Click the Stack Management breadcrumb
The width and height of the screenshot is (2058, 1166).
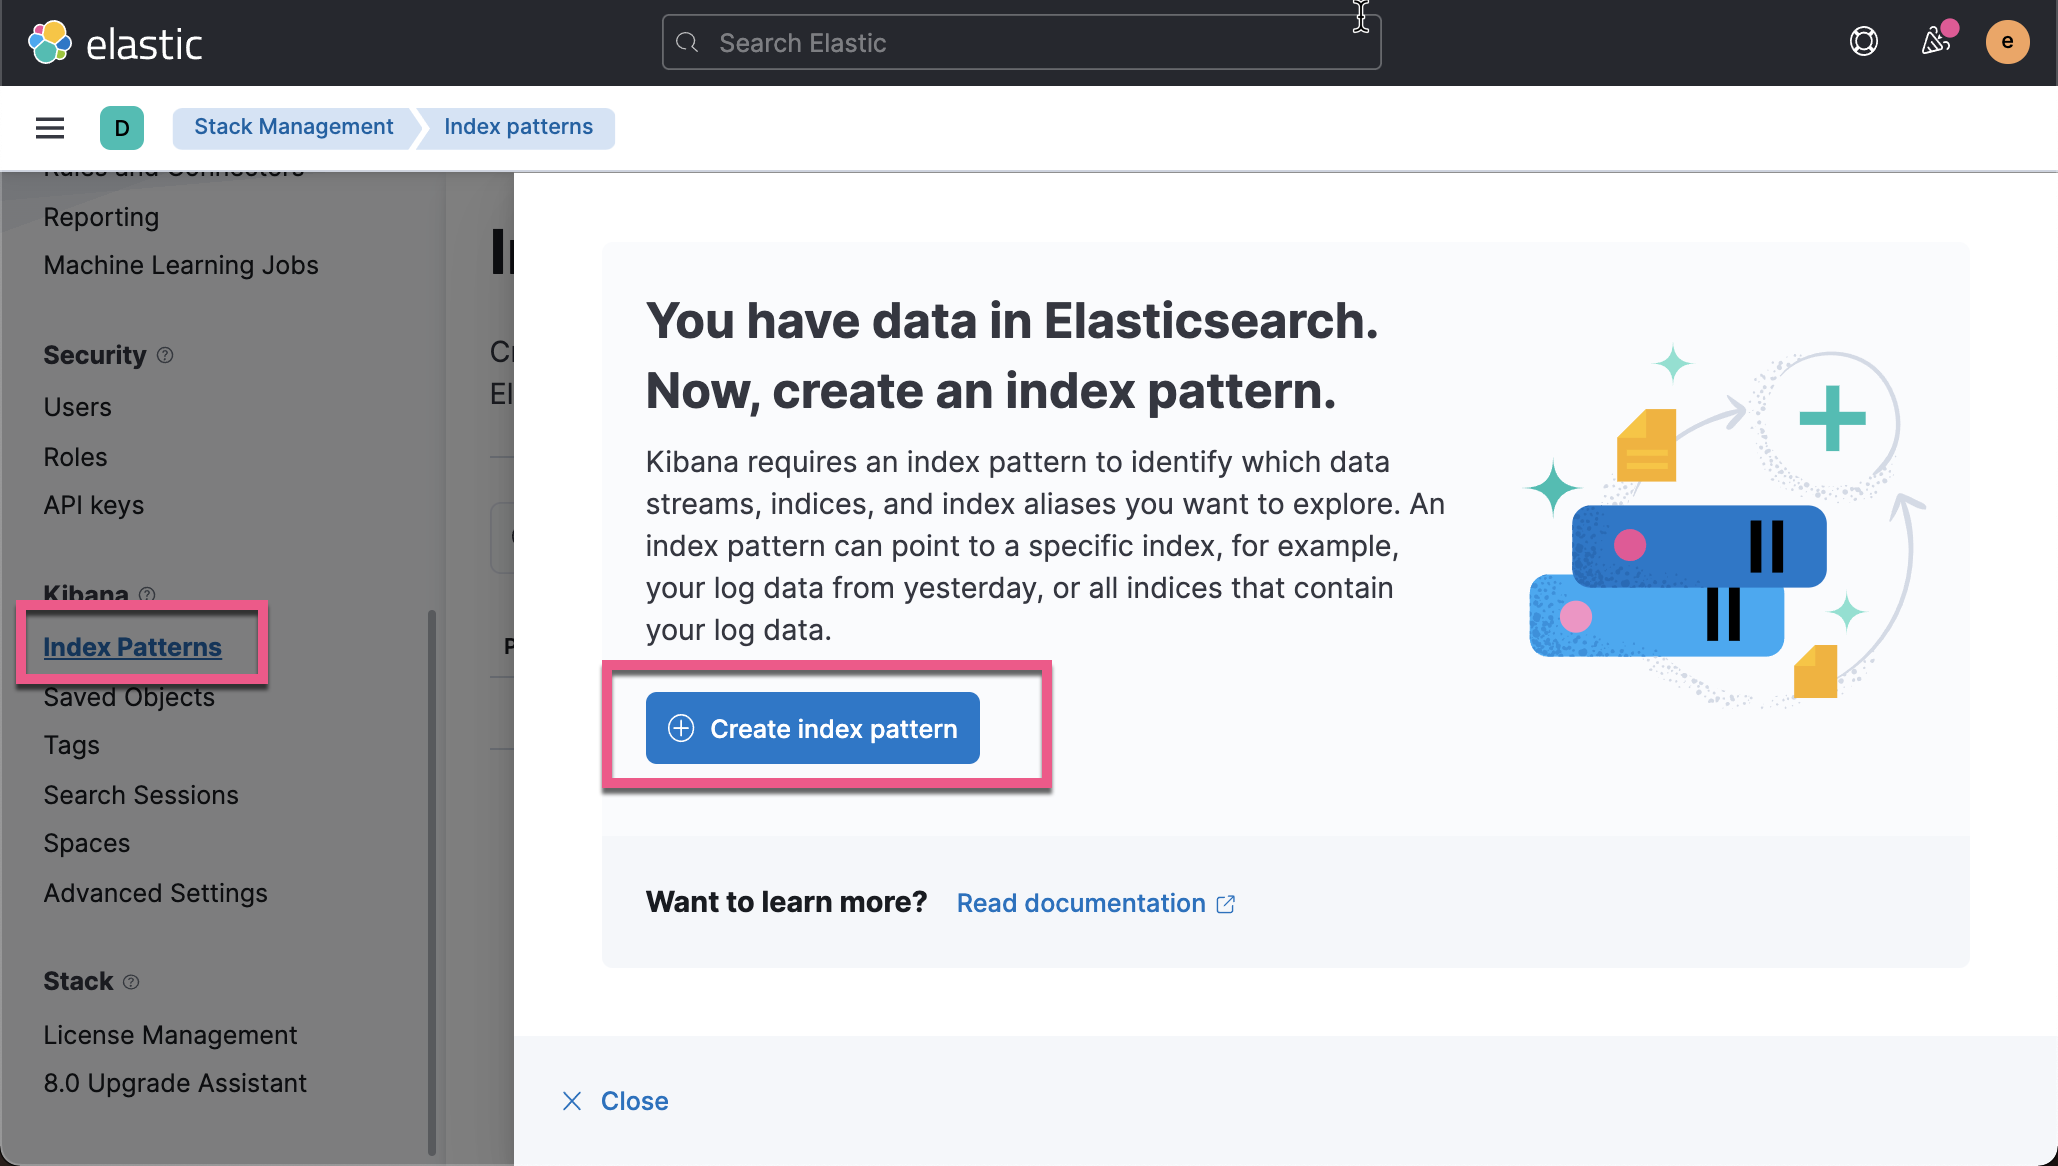tap(293, 127)
